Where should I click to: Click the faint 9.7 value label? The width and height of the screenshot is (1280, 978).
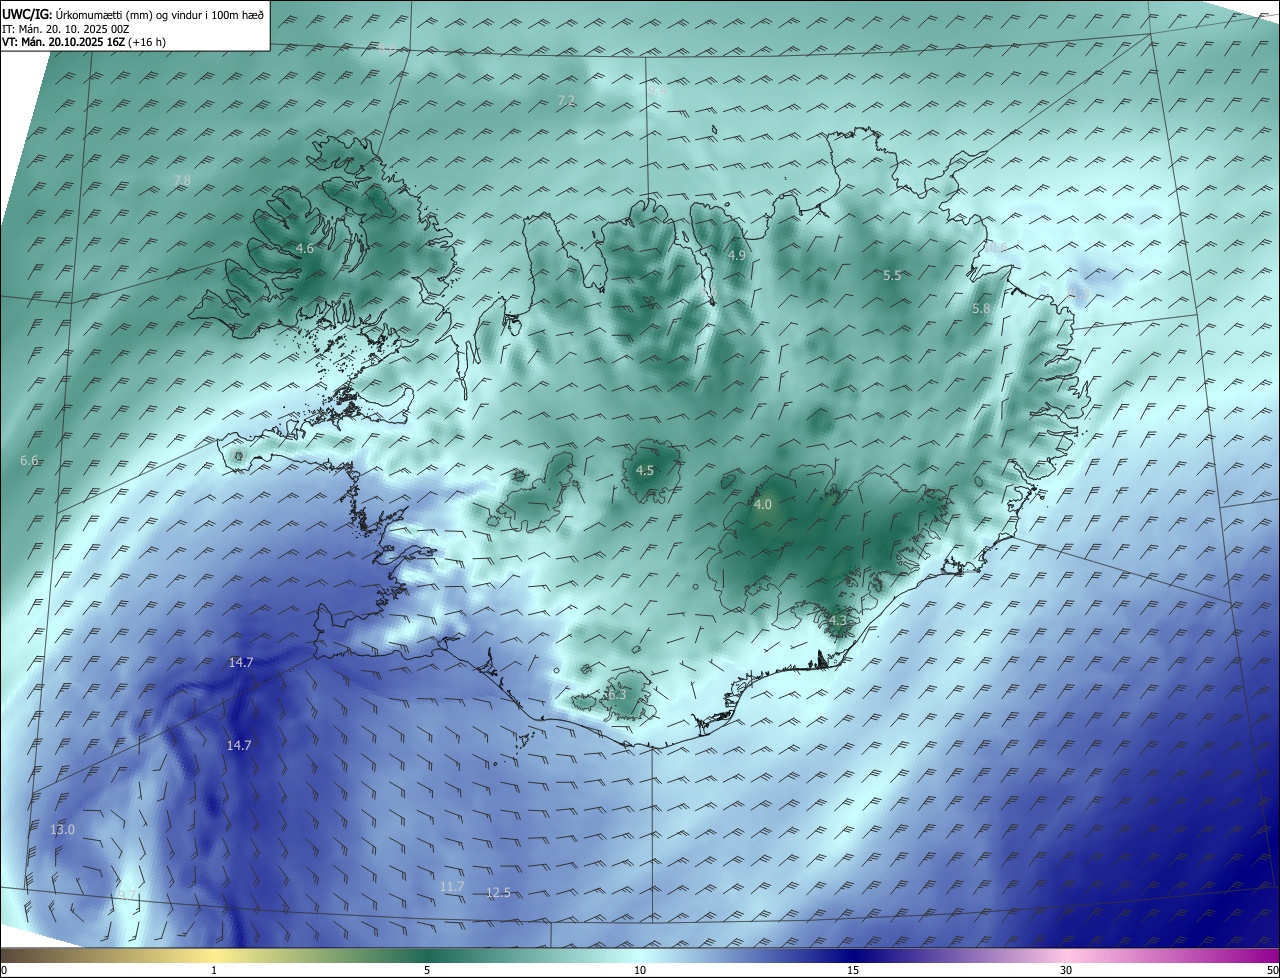click(x=127, y=895)
